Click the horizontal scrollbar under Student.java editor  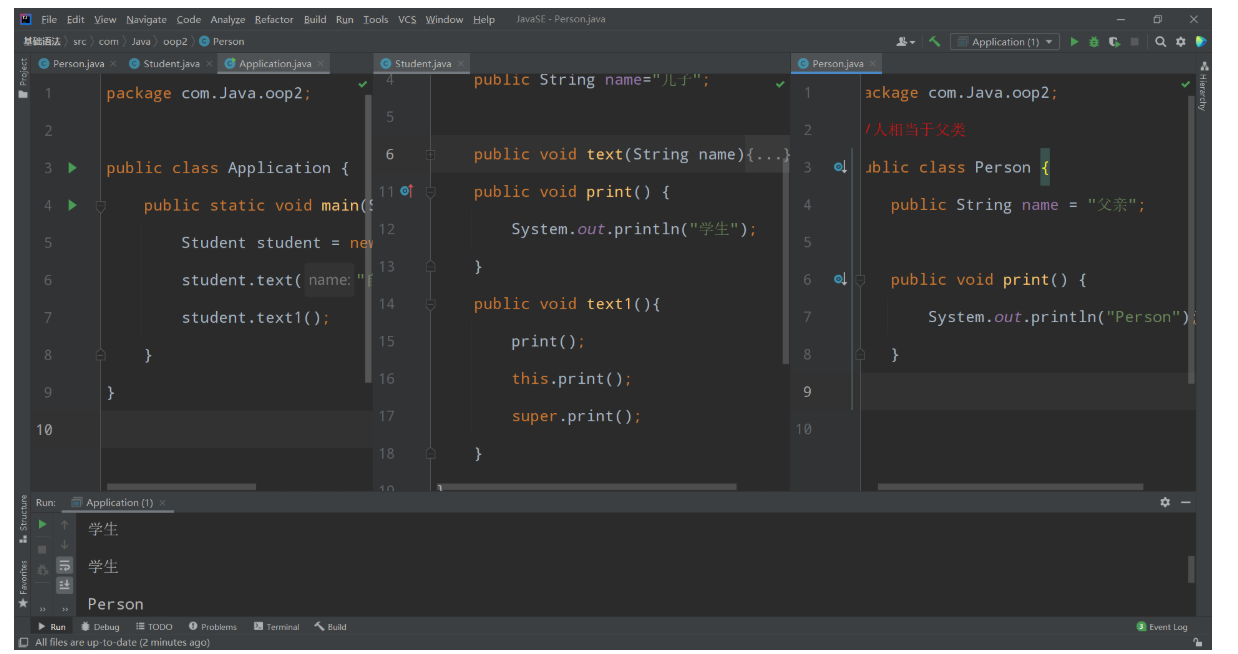pos(588,487)
